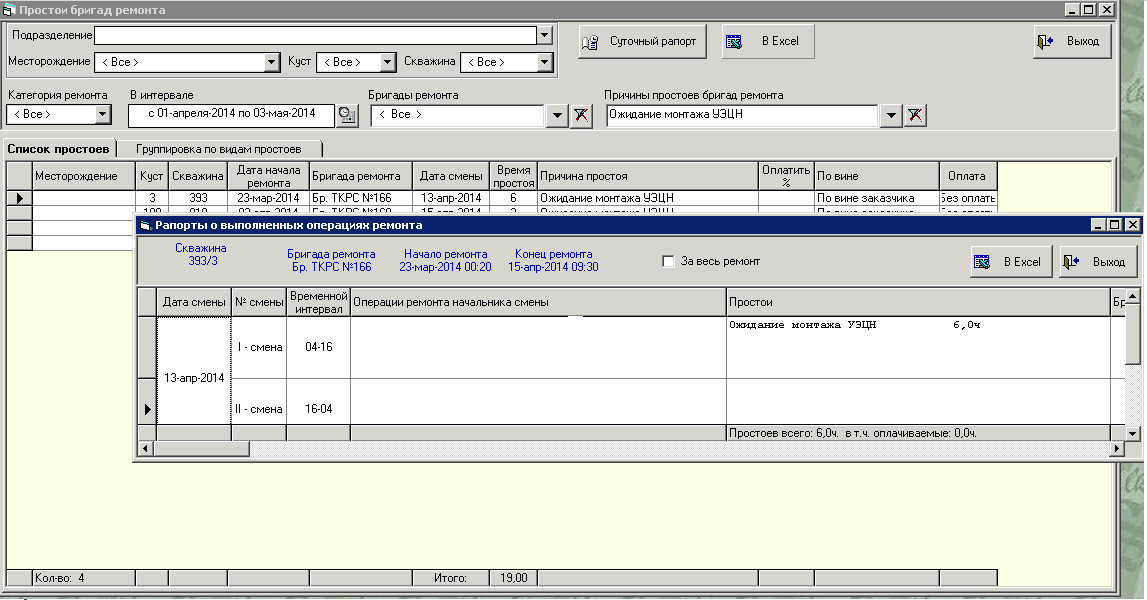Click Причины простоев field with Ожидание монтажа УЭЦН
The image size is (1147, 600).
(x=742, y=115)
